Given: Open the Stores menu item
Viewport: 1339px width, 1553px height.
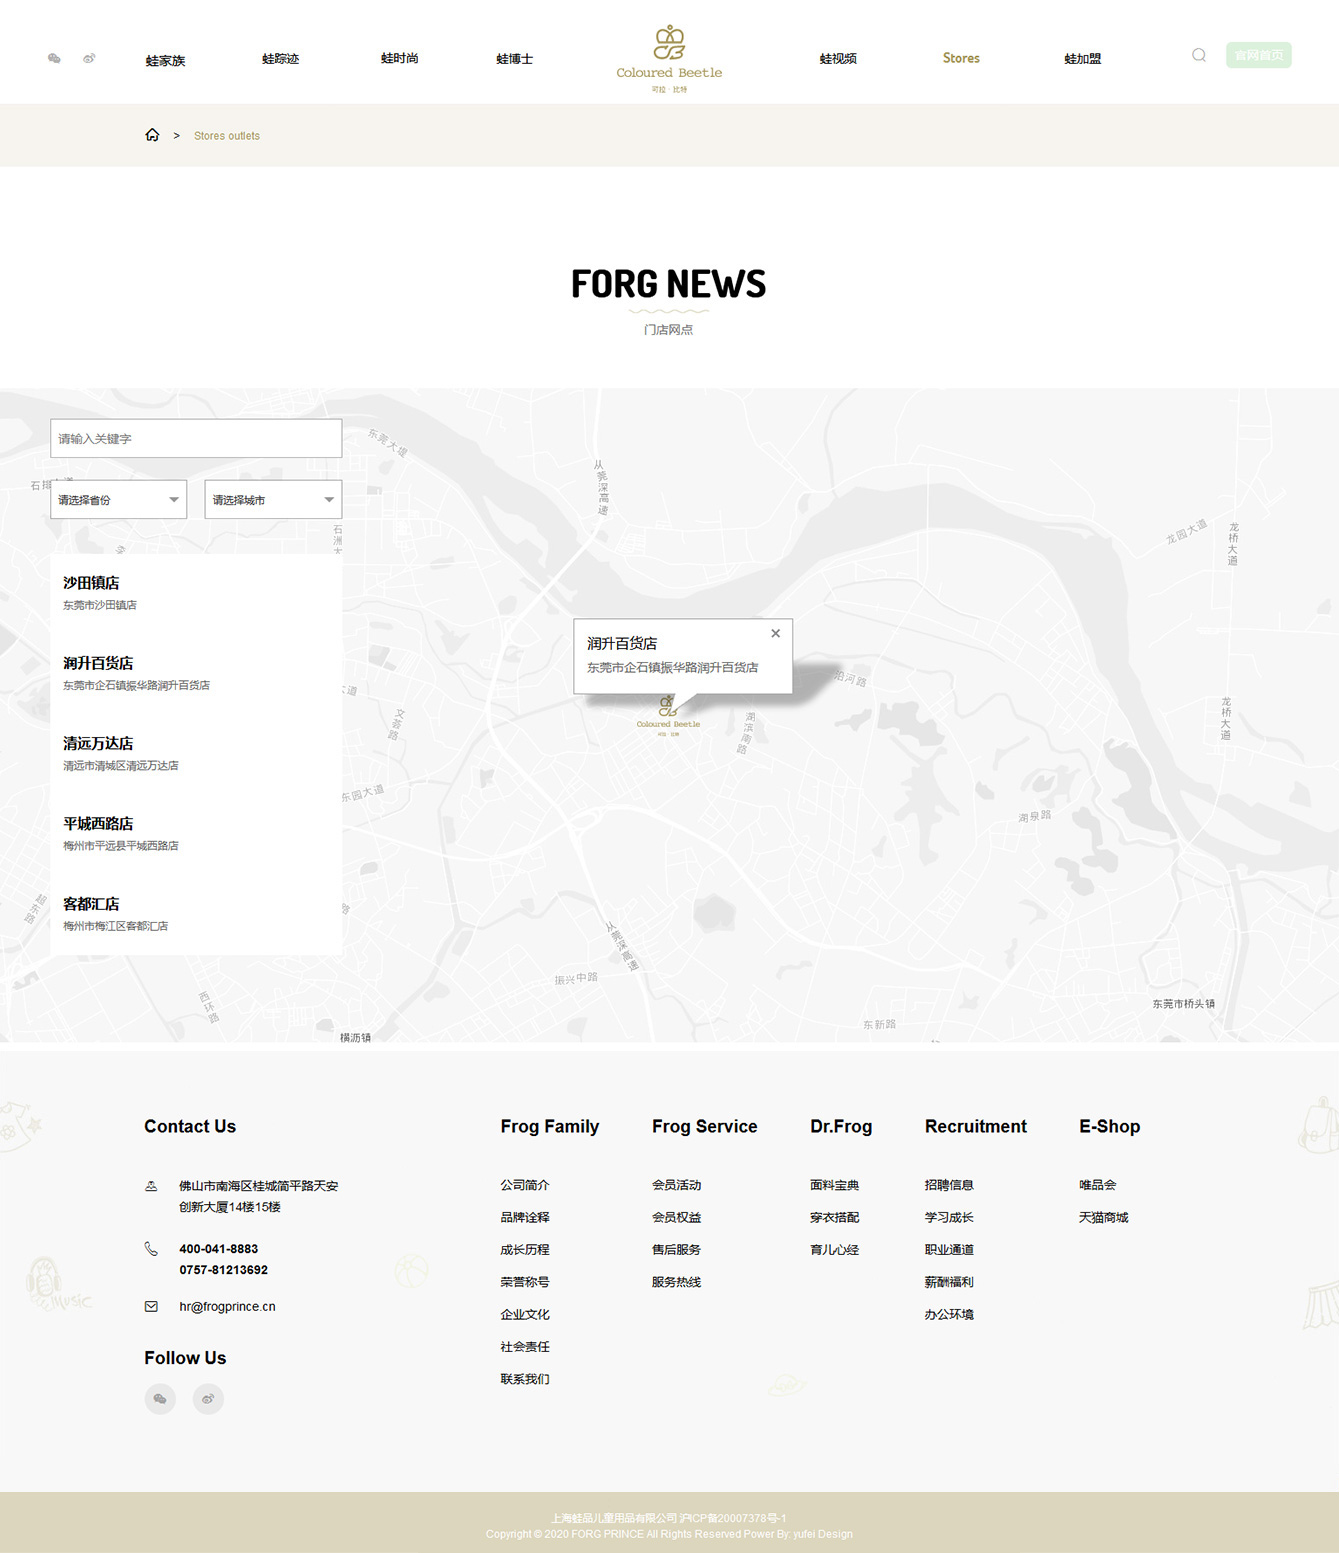Looking at the screenshot, I should pyautogui.click(x=960, y=59).
